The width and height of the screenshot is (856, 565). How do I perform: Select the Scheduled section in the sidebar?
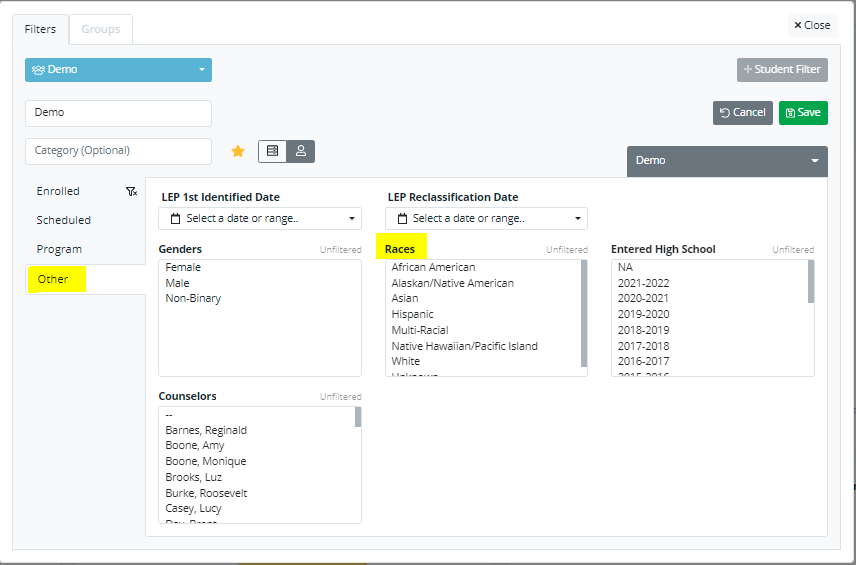(64, 220)
